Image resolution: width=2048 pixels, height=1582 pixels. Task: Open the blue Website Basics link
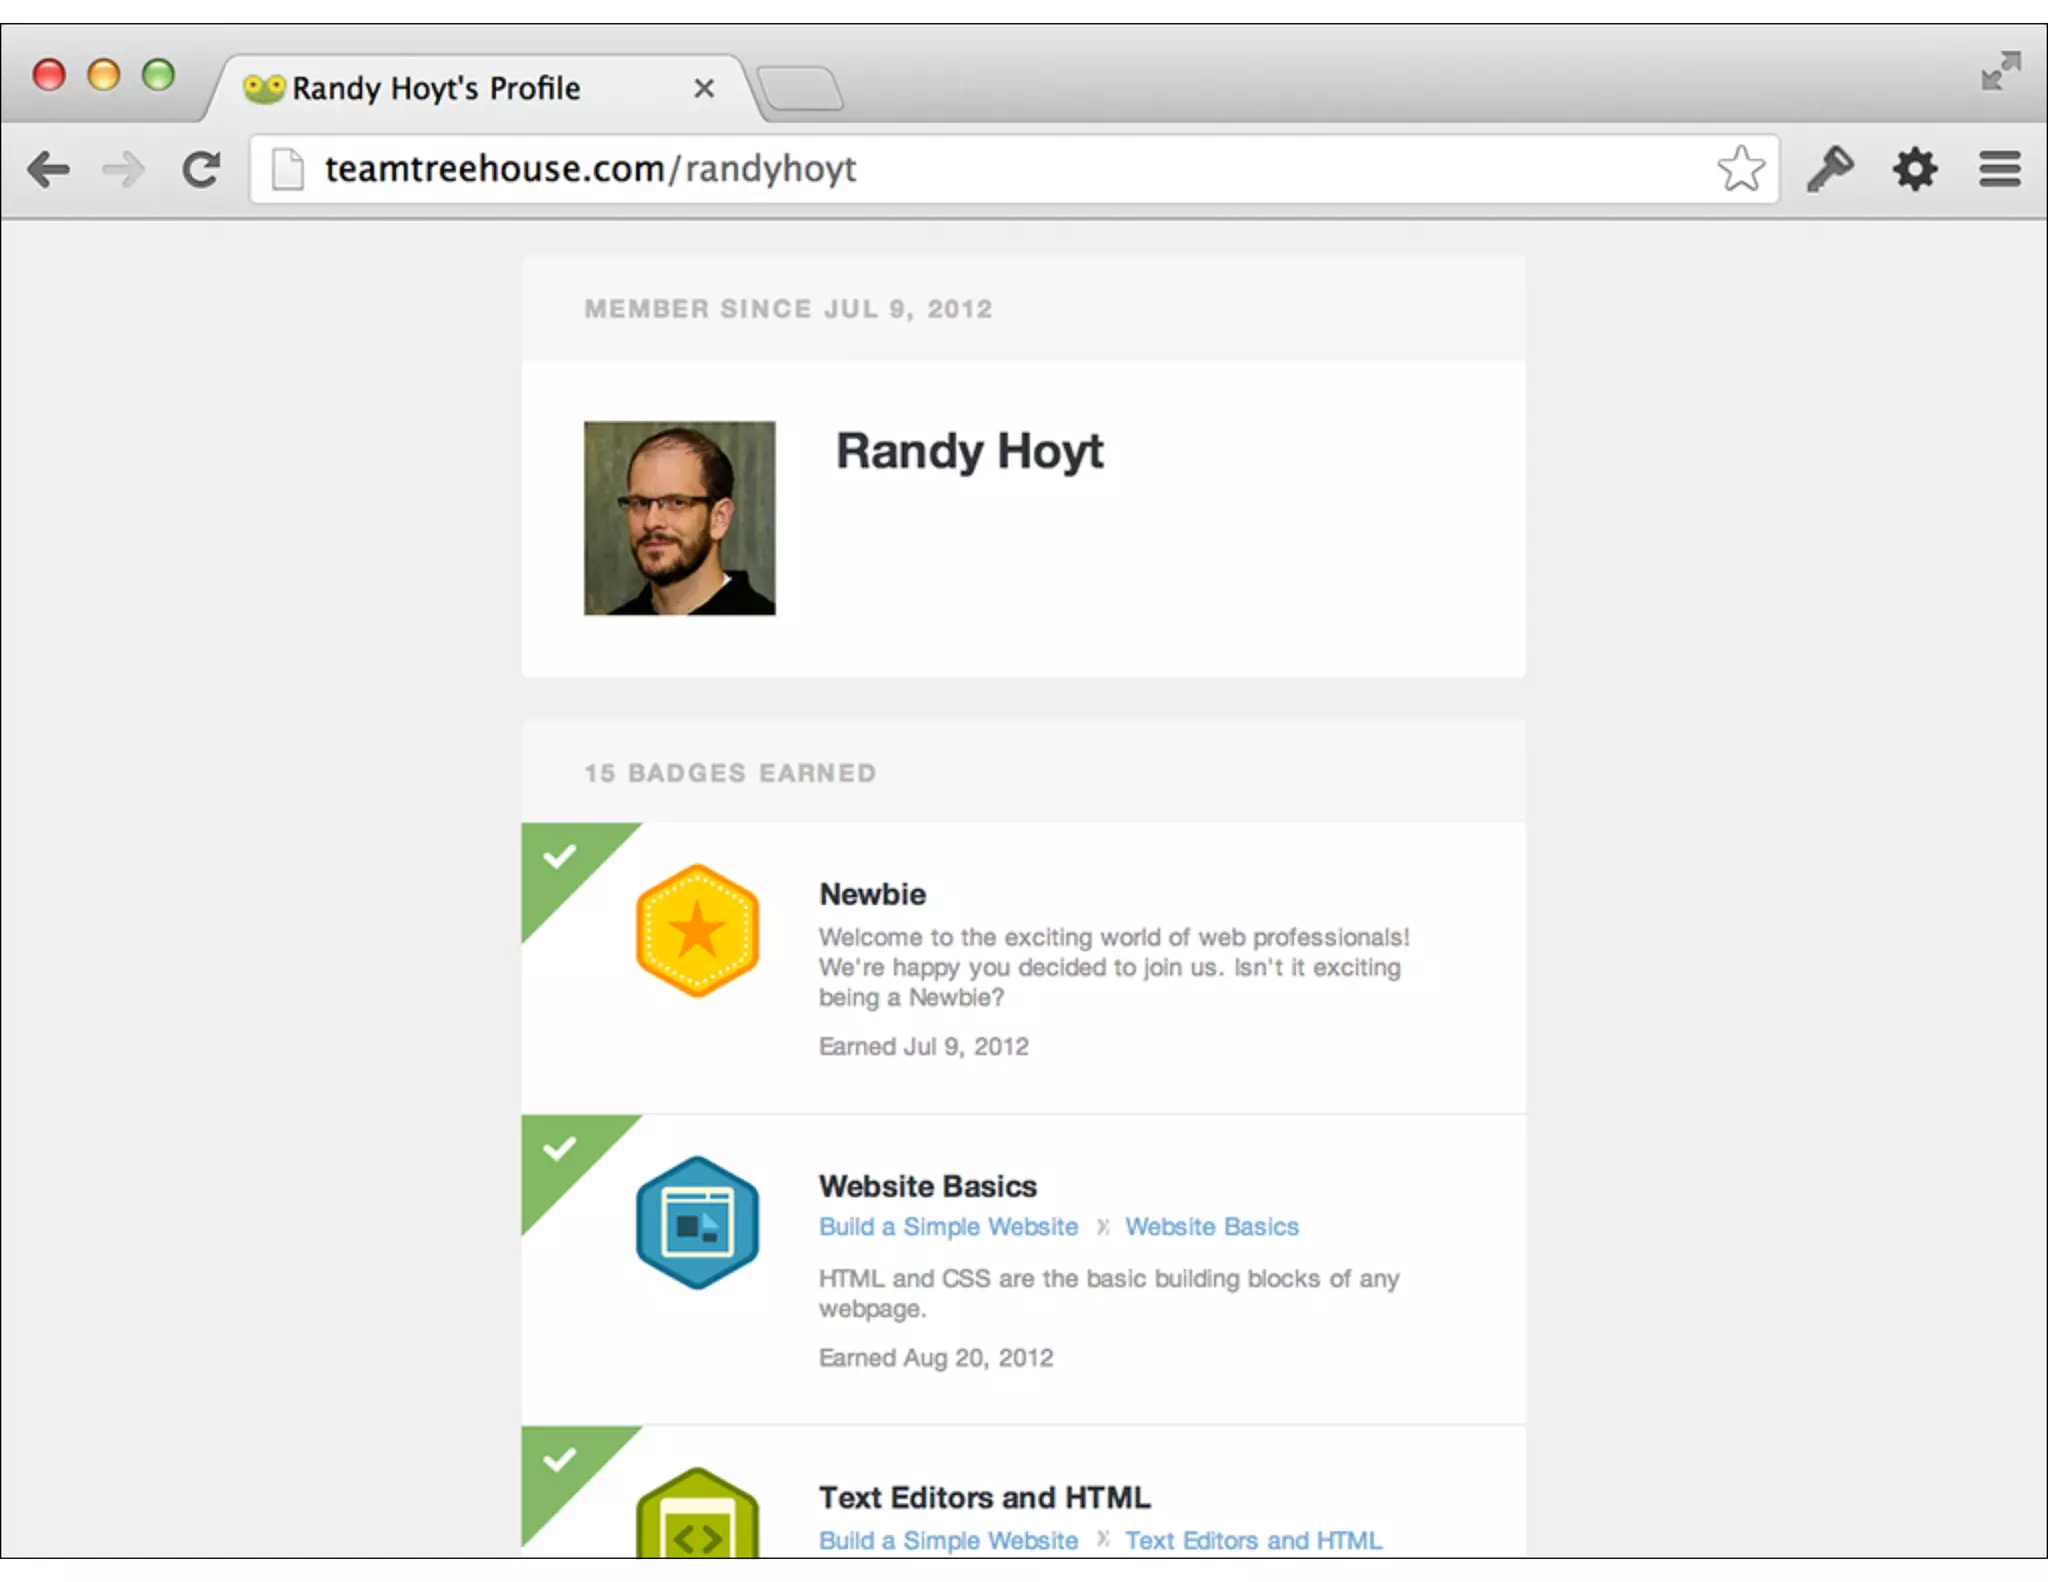(1211, 1227)
